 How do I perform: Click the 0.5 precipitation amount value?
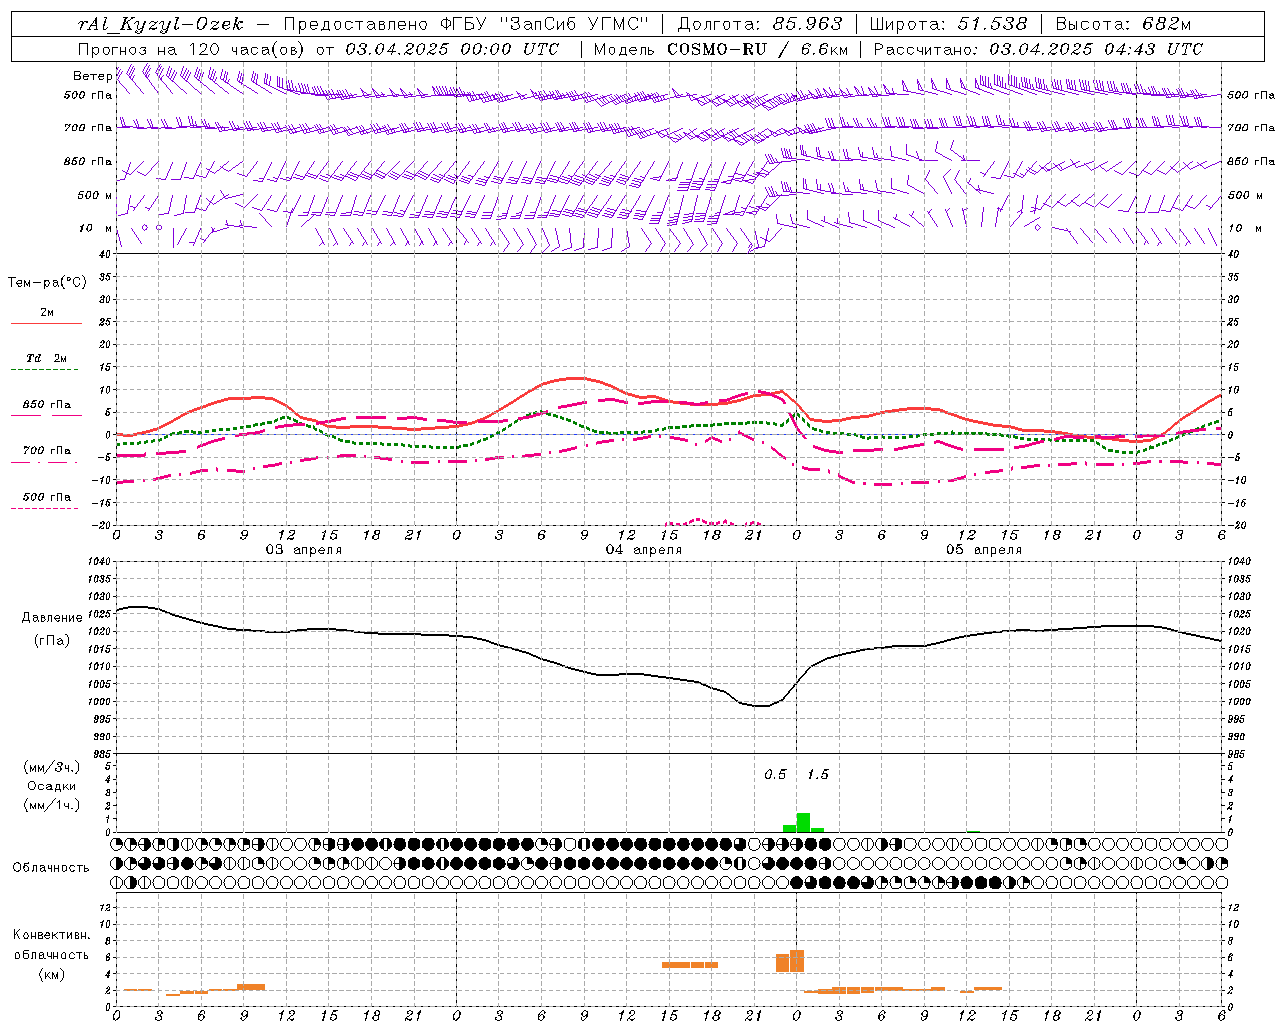(775, 774)
